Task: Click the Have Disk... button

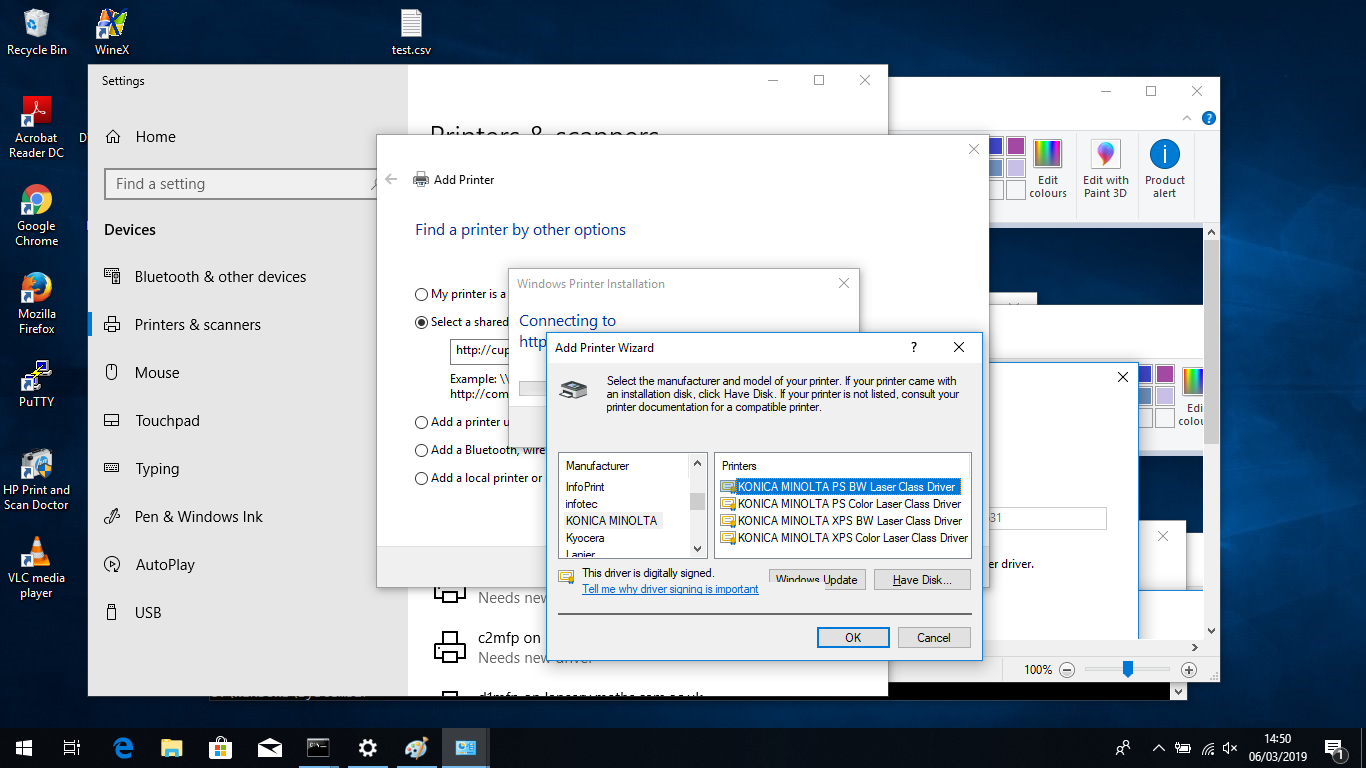Action: tap(922, 580)
